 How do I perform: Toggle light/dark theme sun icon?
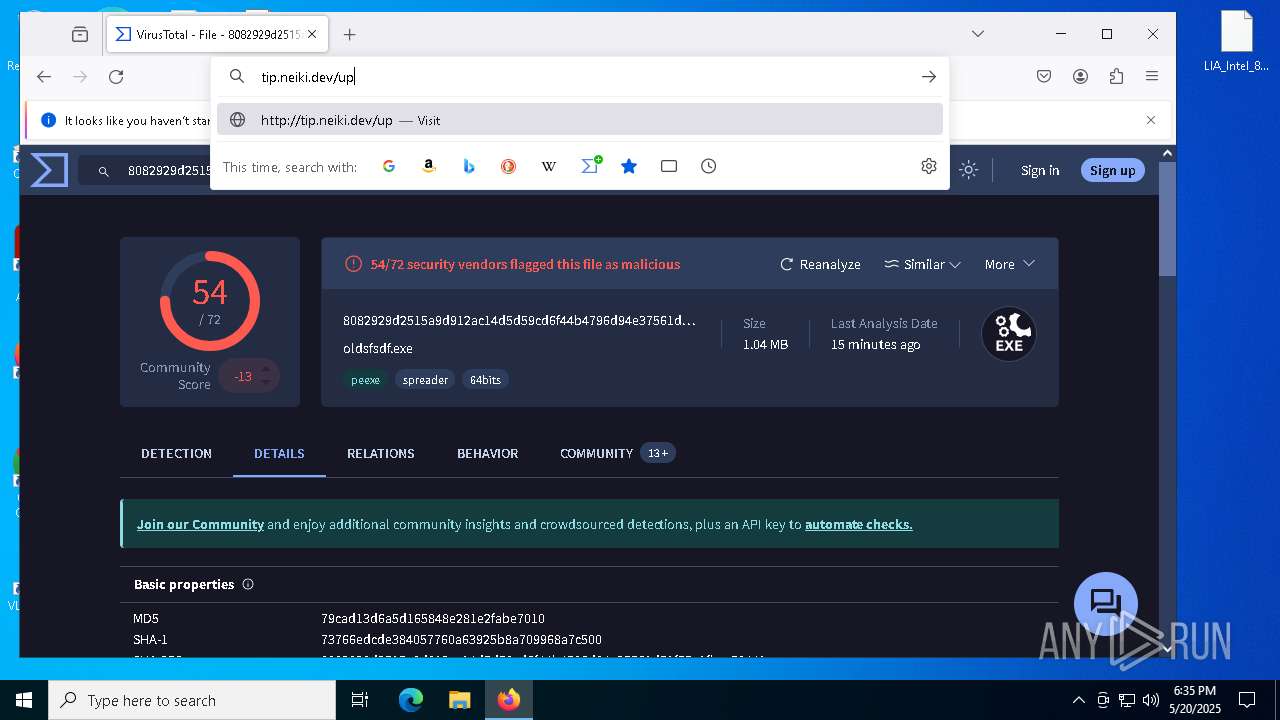click(968, 170)
